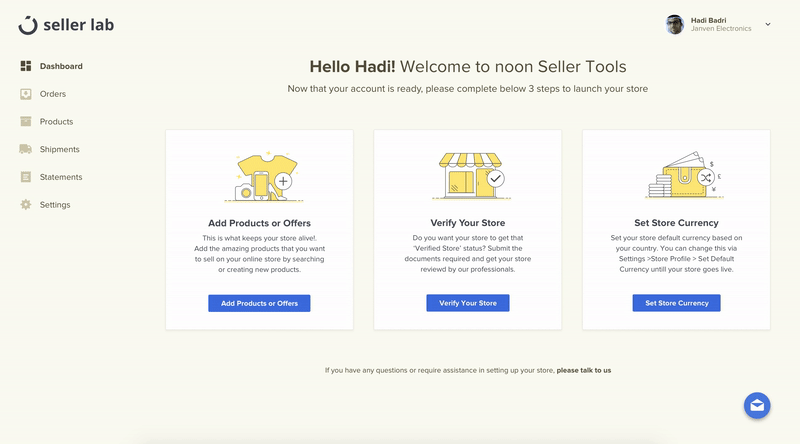Image resolution: width=800 pixels, height=444 pixels.
Task: Open the Shipments truck icon
Action: (26, 149)
